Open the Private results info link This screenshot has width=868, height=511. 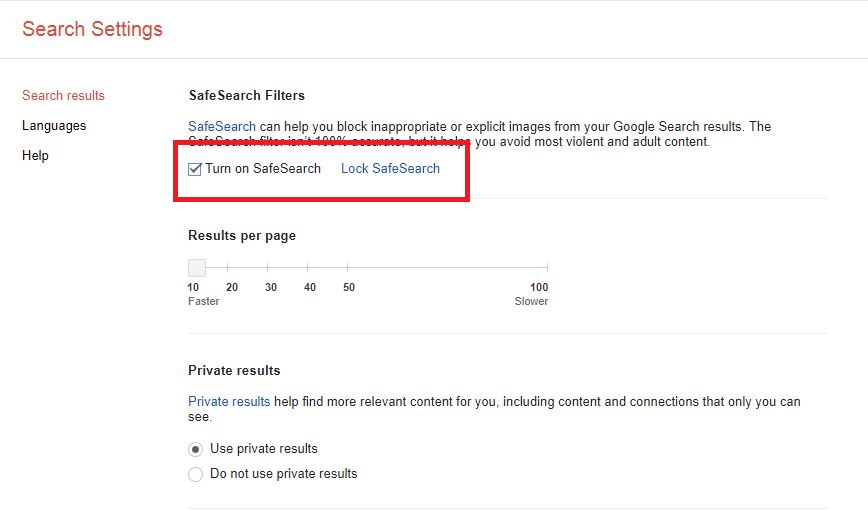tap(229, 402)
